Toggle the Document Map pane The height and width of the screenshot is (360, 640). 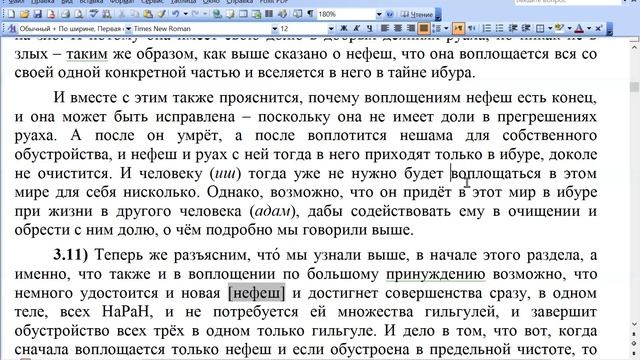[x=297, y=14]
